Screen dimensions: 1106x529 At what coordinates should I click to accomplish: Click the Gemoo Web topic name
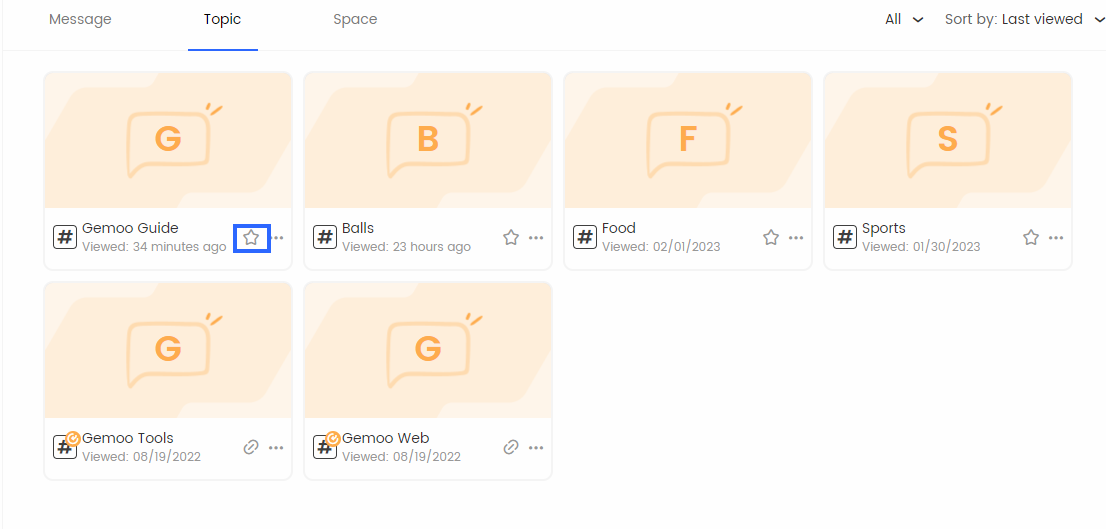(x=385, y=438)
